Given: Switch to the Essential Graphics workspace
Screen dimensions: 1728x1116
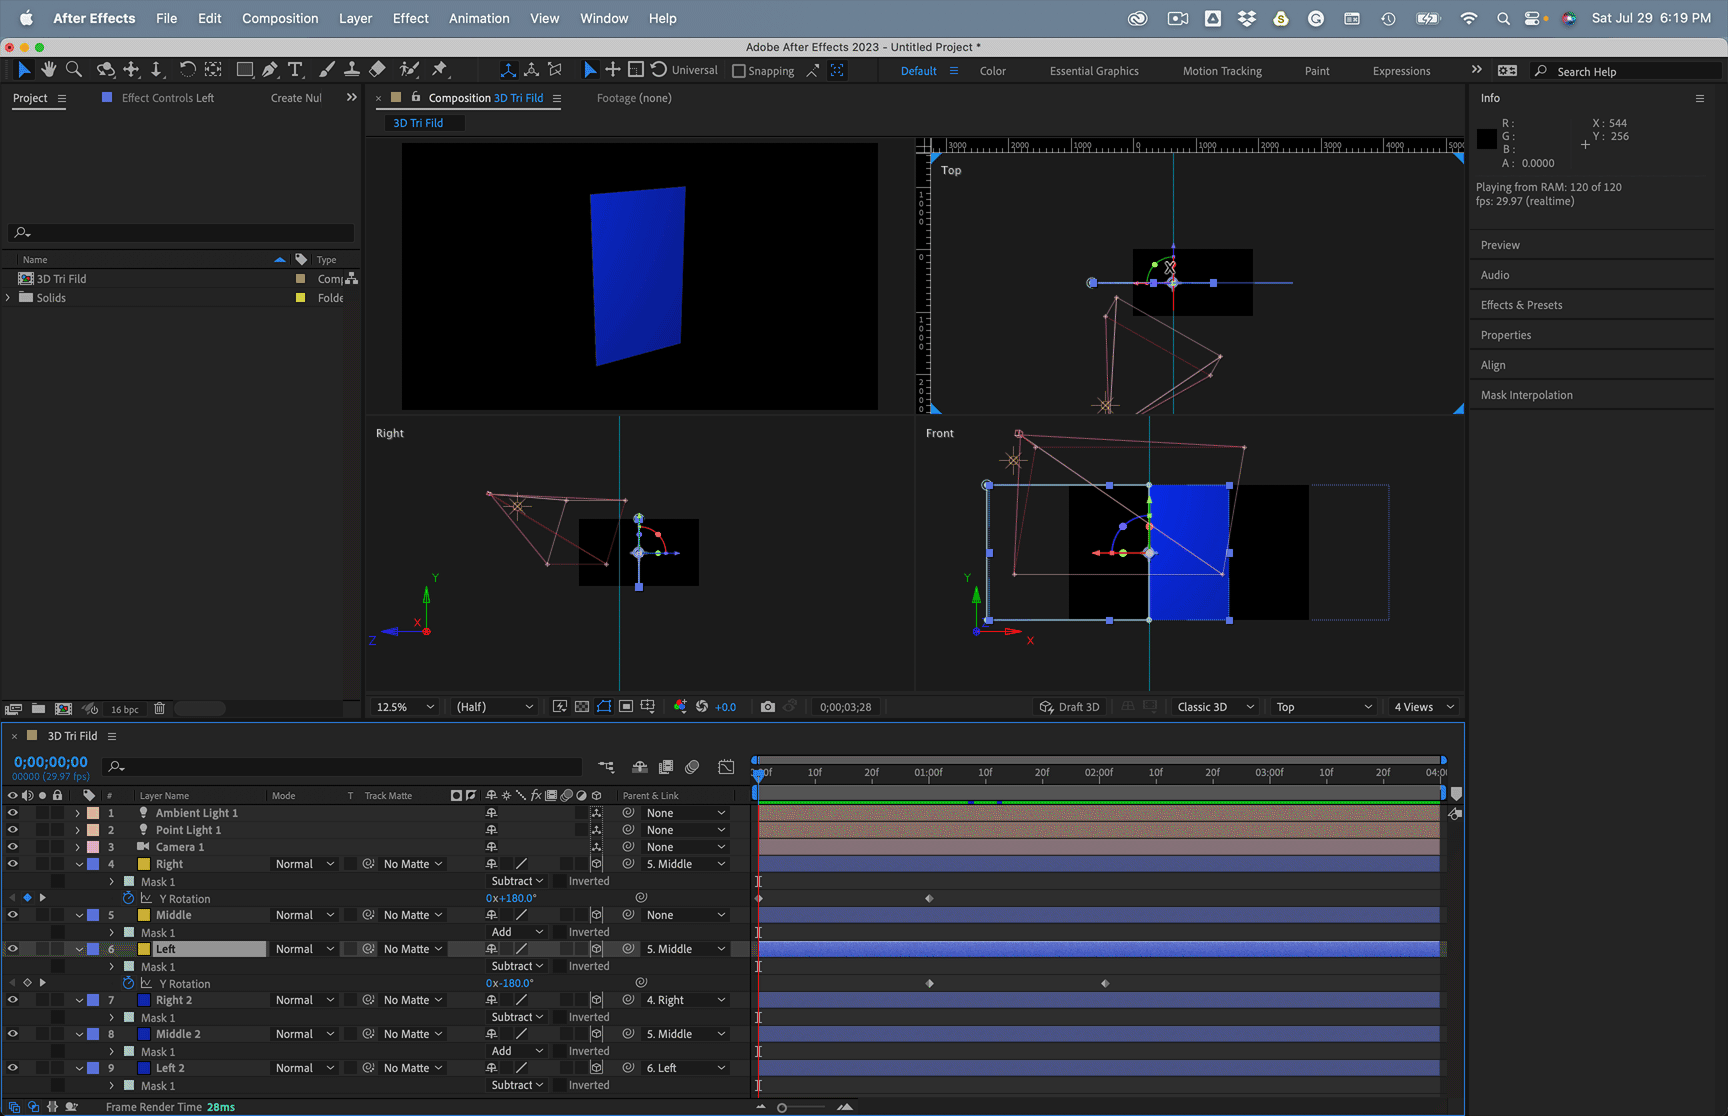Looking at the screenshot, I should [1094, 71].
